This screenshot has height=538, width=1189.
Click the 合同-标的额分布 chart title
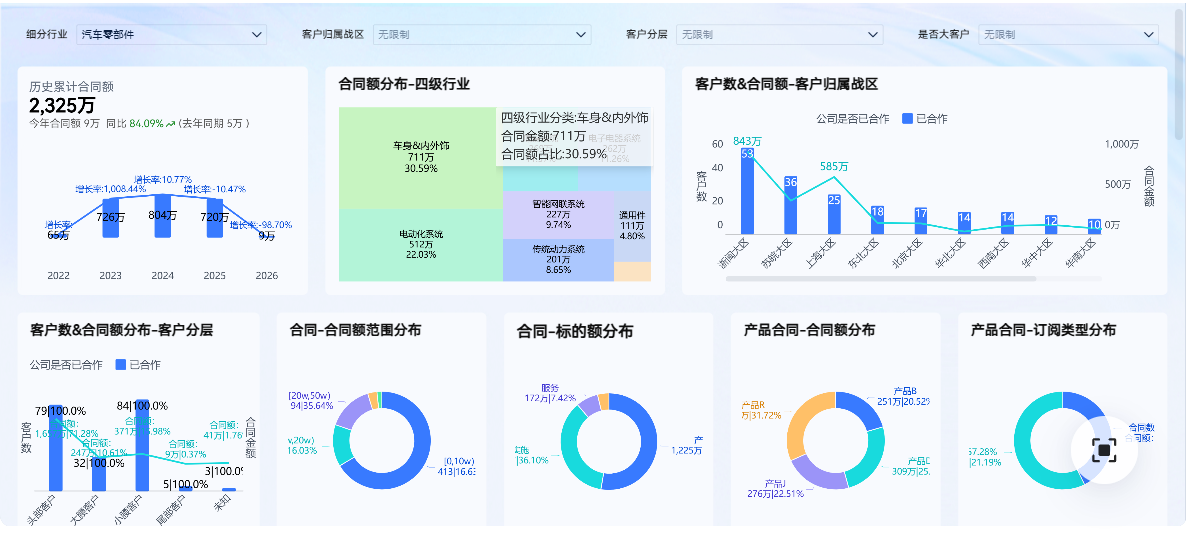click(x=575, y=332)
